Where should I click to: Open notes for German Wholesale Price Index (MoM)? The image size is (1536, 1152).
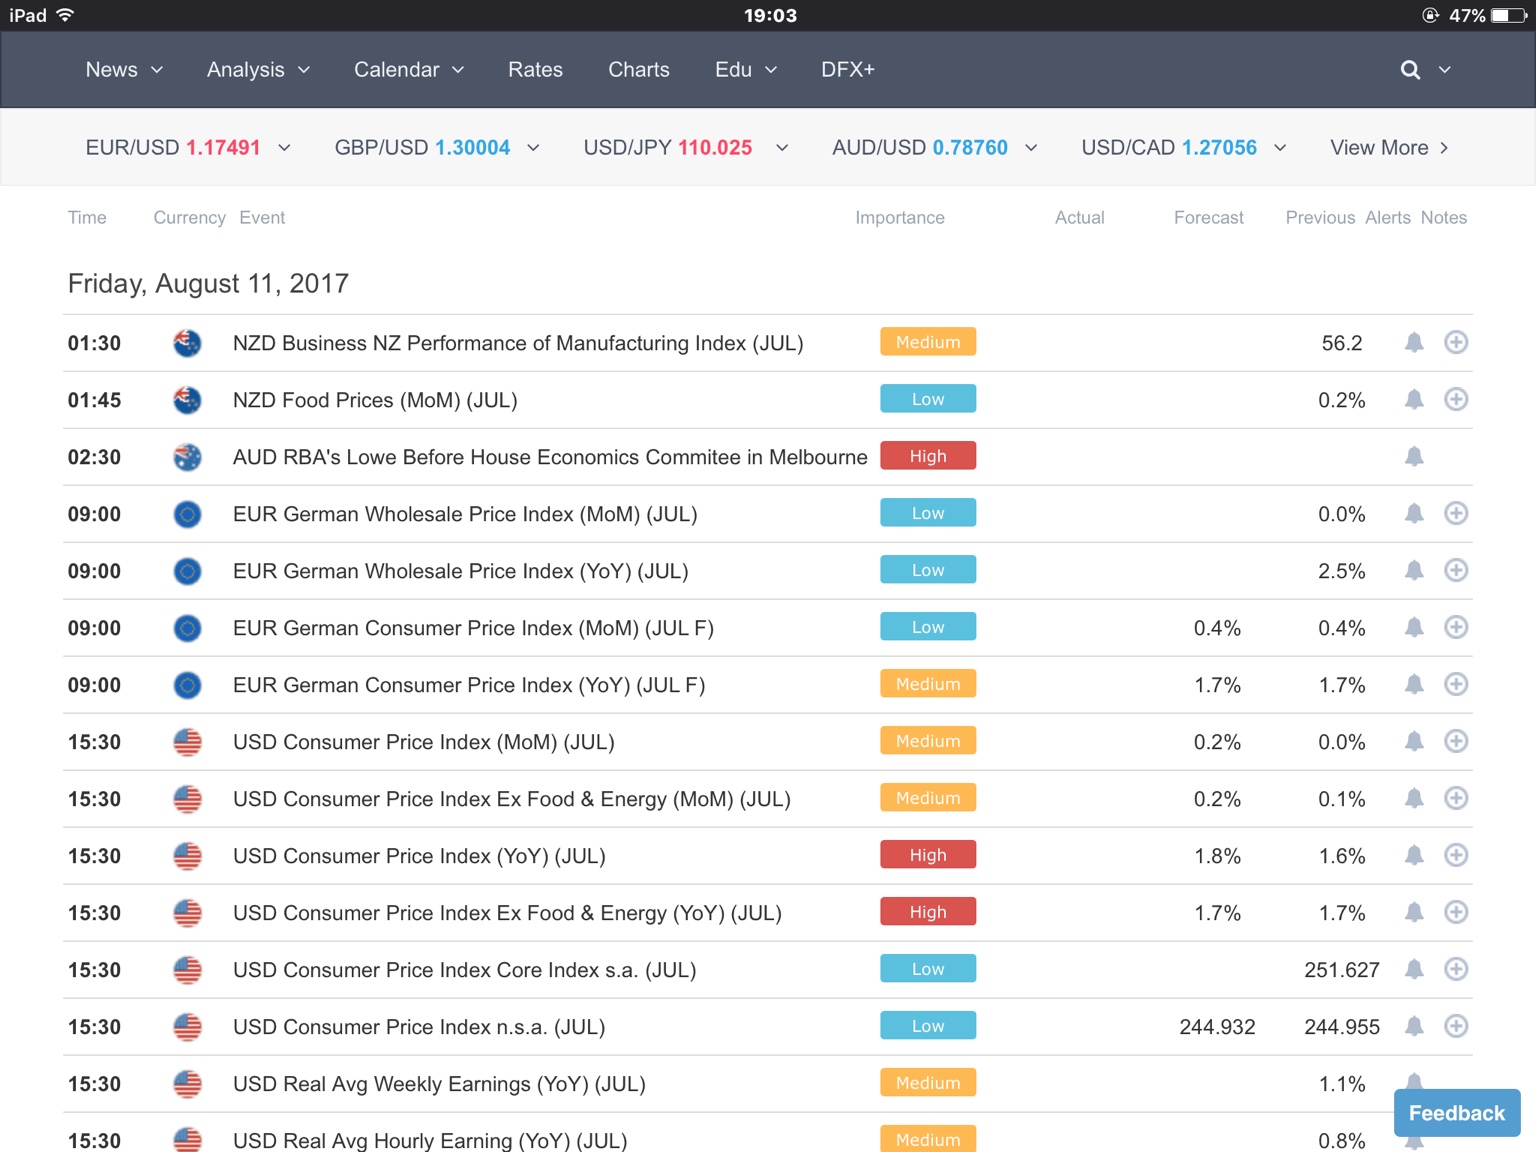[x=1456, y=514]
